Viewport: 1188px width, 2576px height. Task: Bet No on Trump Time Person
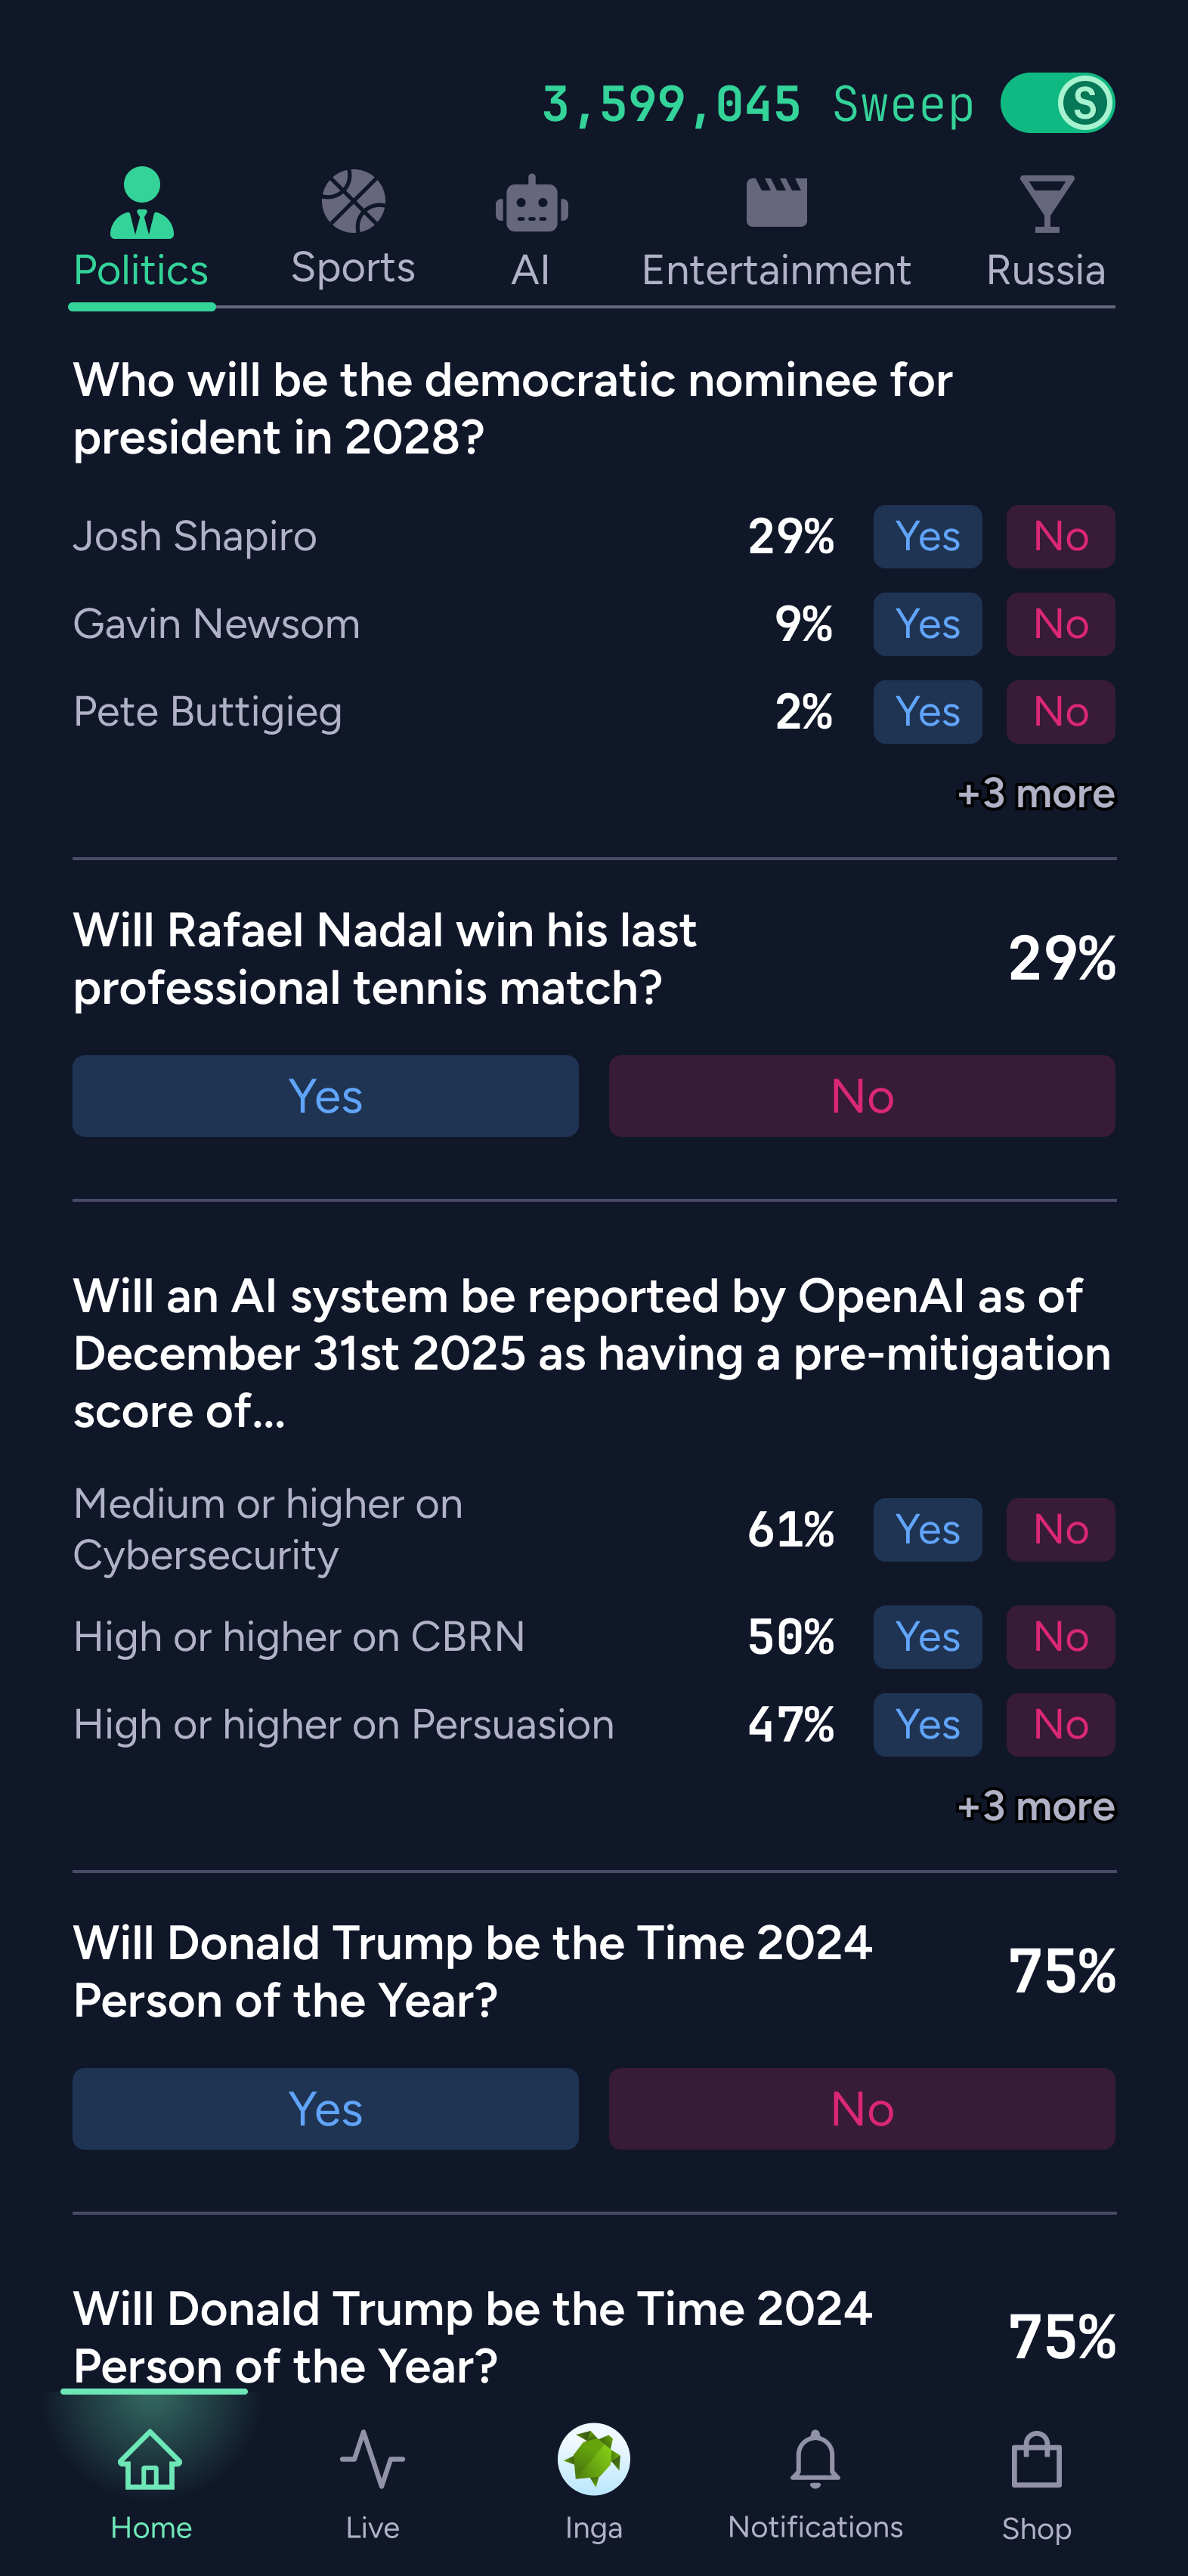click(862, 2109)
